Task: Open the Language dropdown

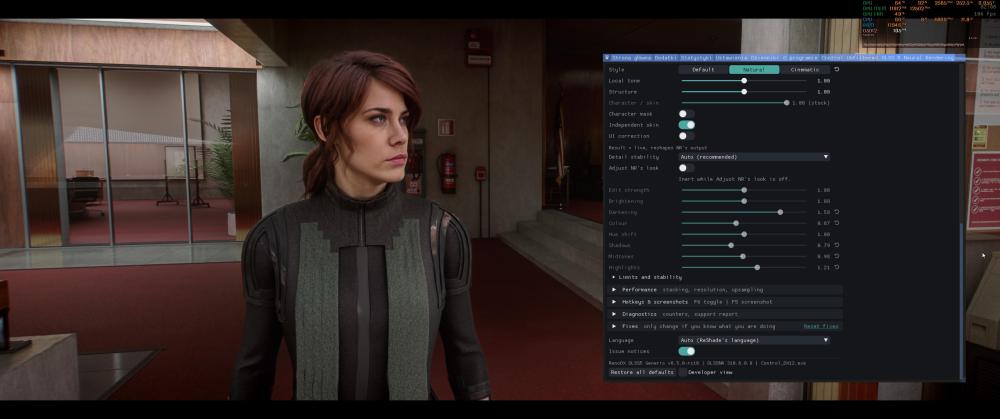Action: (754, 340)
